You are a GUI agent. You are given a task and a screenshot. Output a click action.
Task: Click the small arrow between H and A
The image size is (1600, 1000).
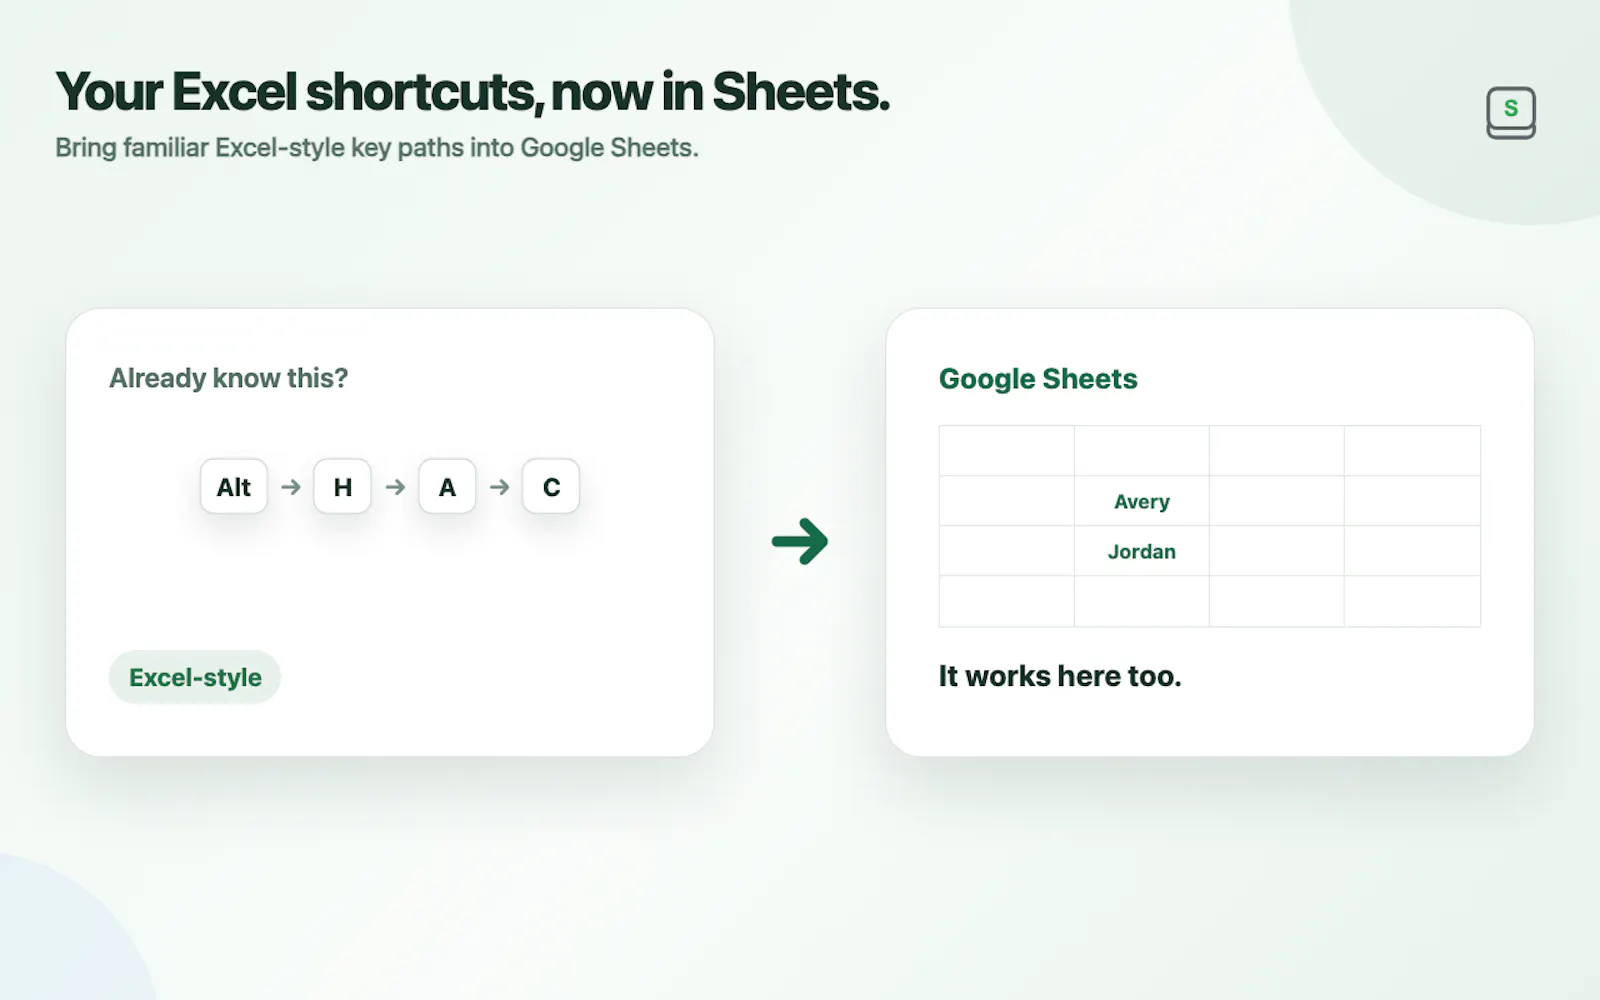pyautogui.click(x=395, y=487)
